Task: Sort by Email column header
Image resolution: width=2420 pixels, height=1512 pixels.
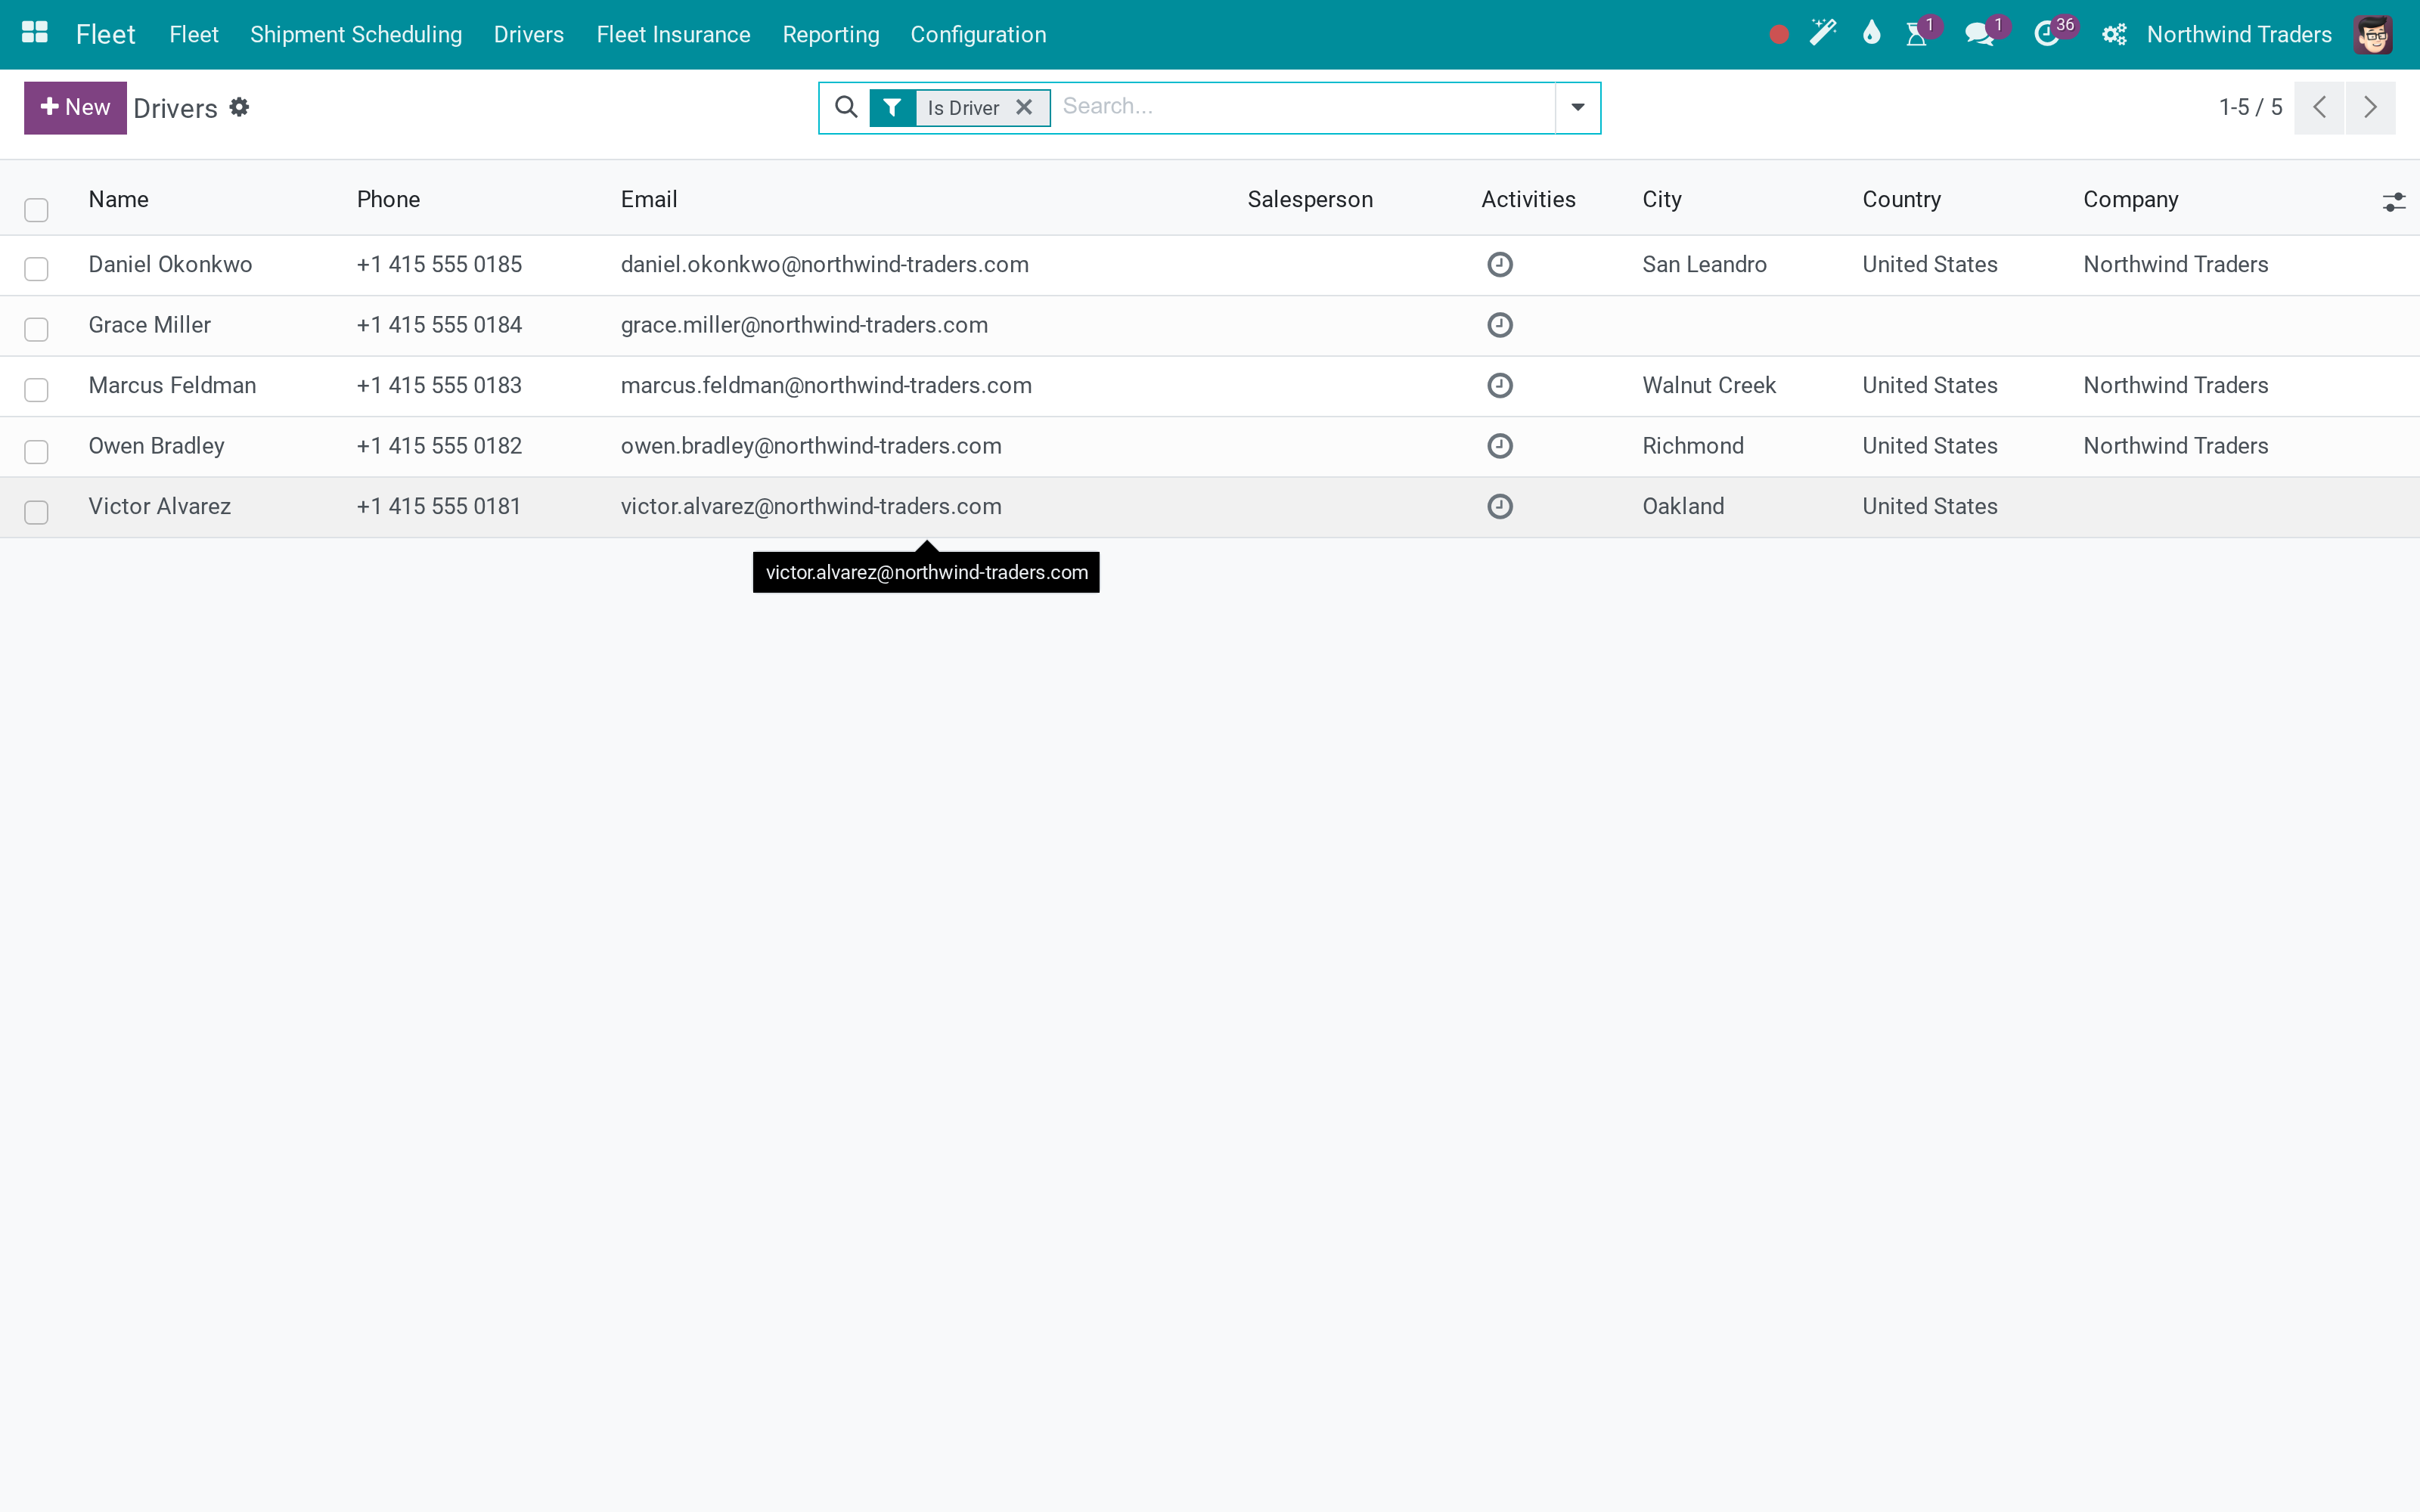Action: coord(648,199)
